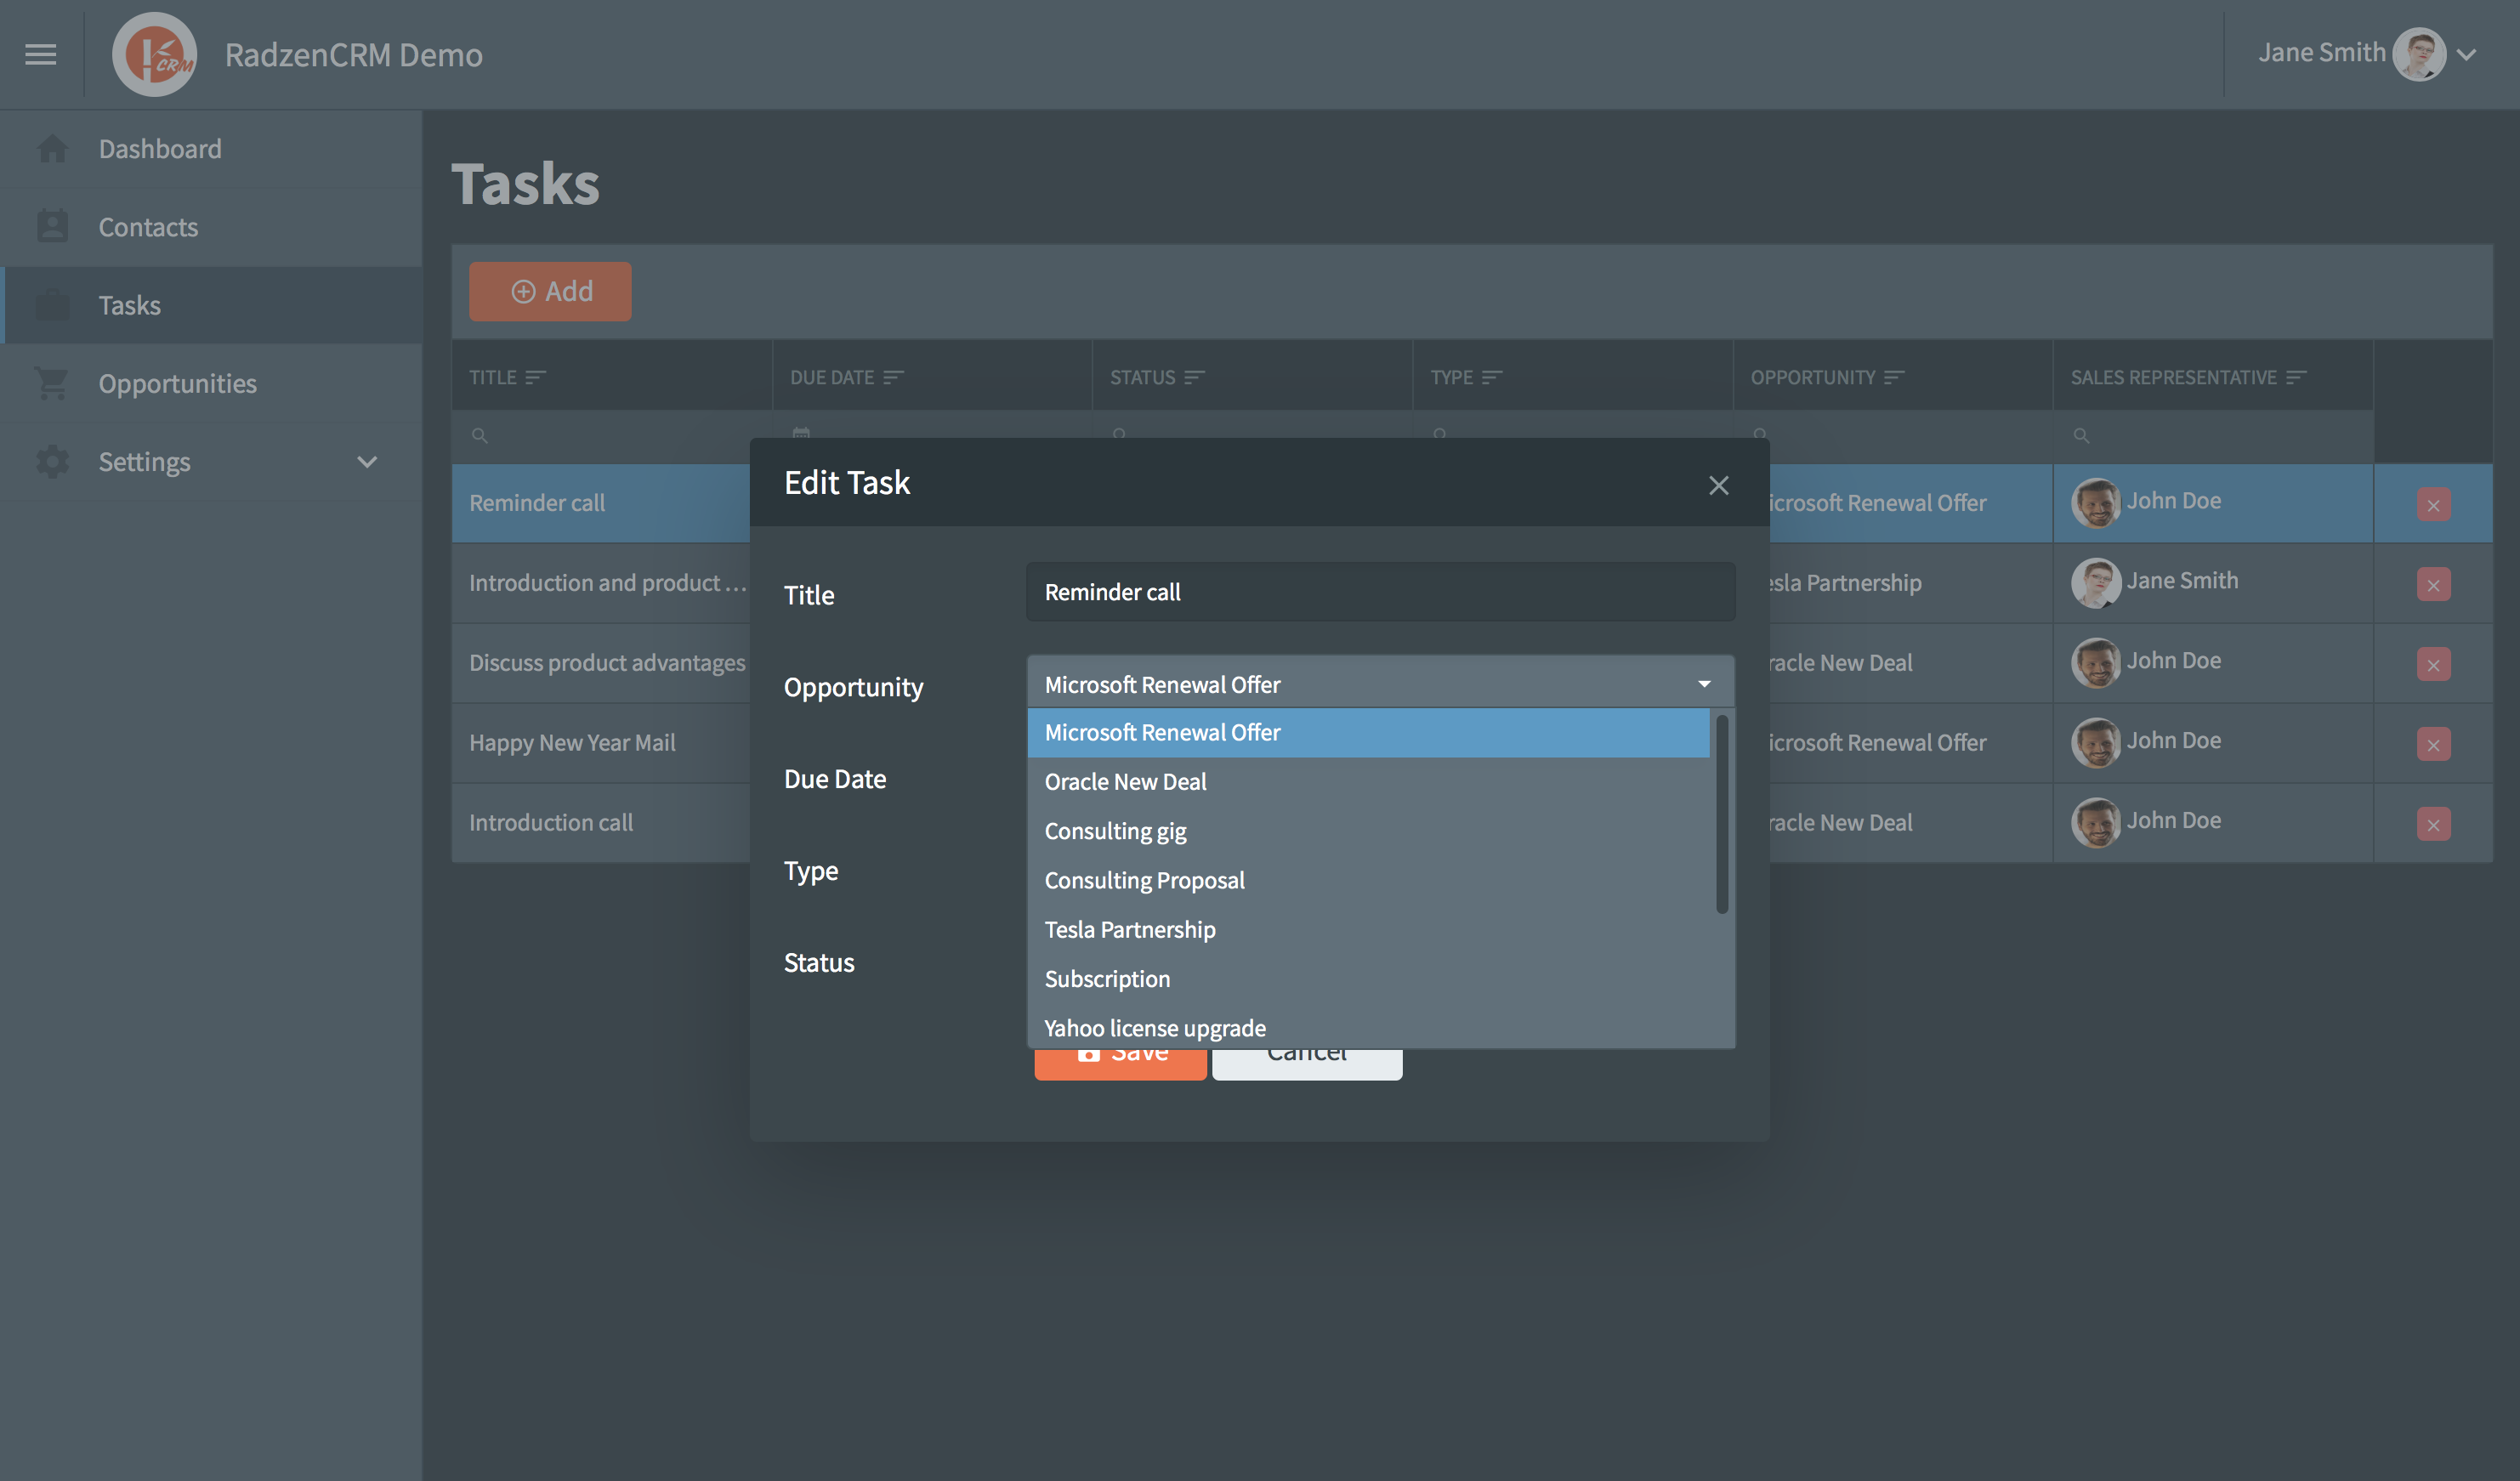2520x1481 pixels.
Task: Delete the Discuss product advantages row
Action: pos(2433,665)
